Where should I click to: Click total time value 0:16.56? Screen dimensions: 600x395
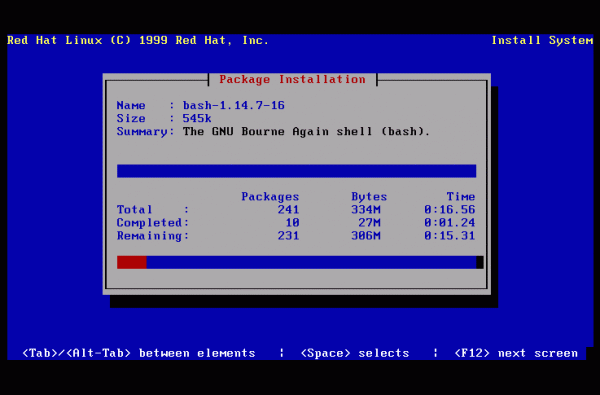(x=450, y=209)
